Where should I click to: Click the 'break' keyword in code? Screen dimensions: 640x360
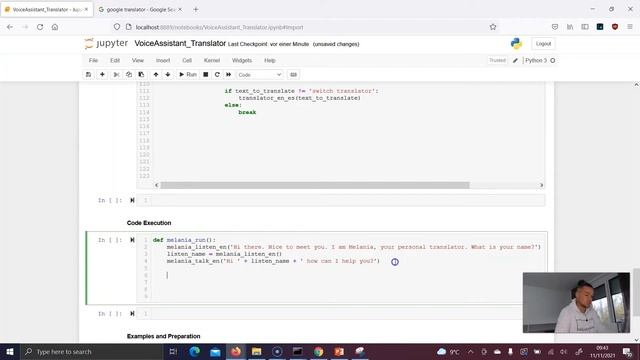(247, 112)
